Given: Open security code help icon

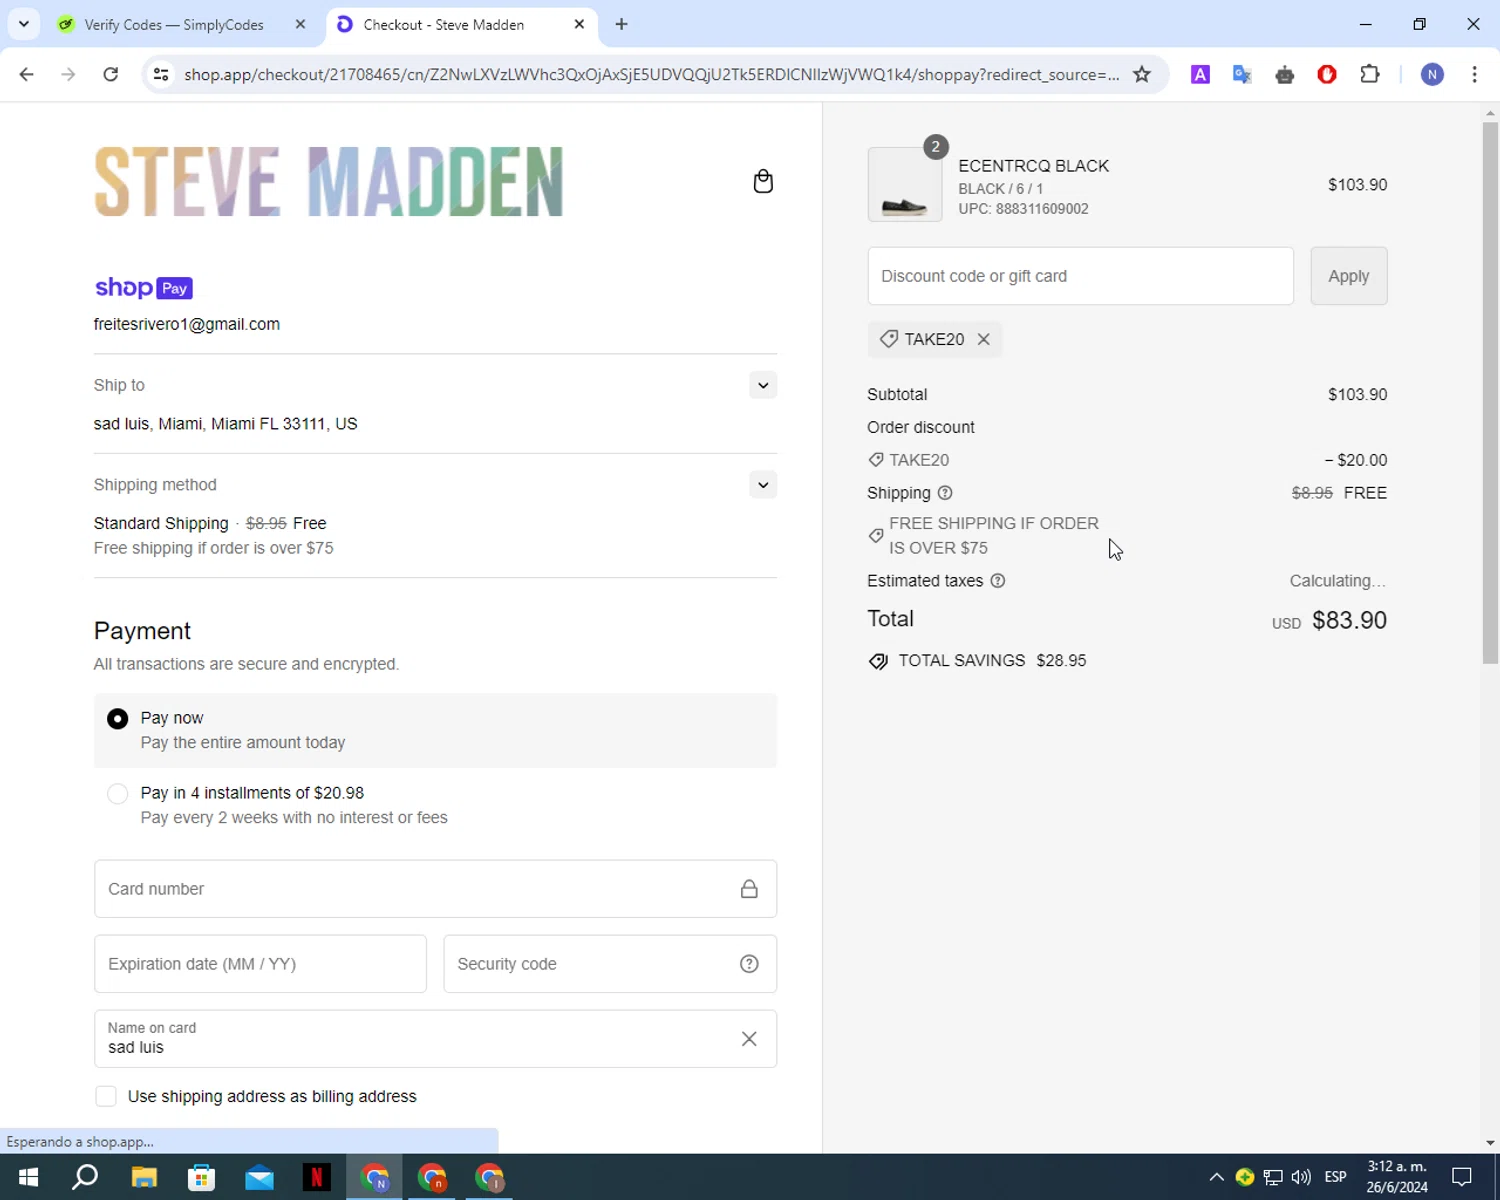Looking at the screenshot, I should [x=749, y=964].
